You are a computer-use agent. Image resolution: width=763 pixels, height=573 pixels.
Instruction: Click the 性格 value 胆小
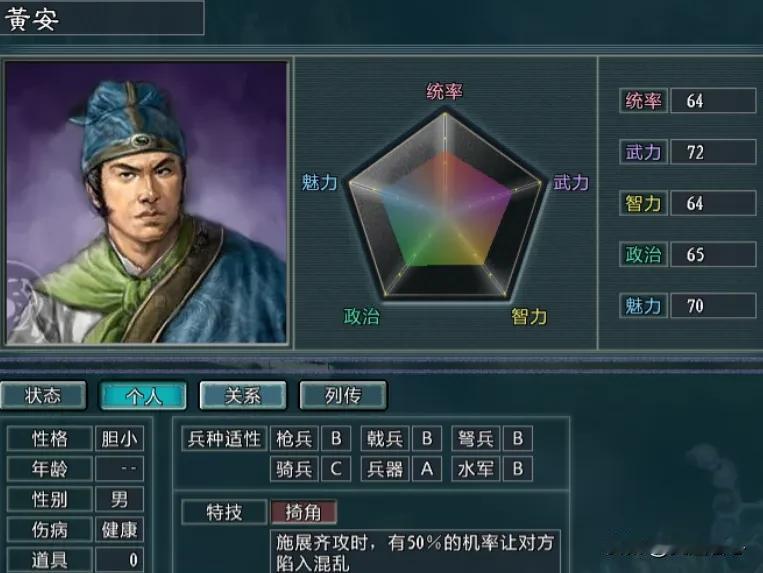click(119, 439)
